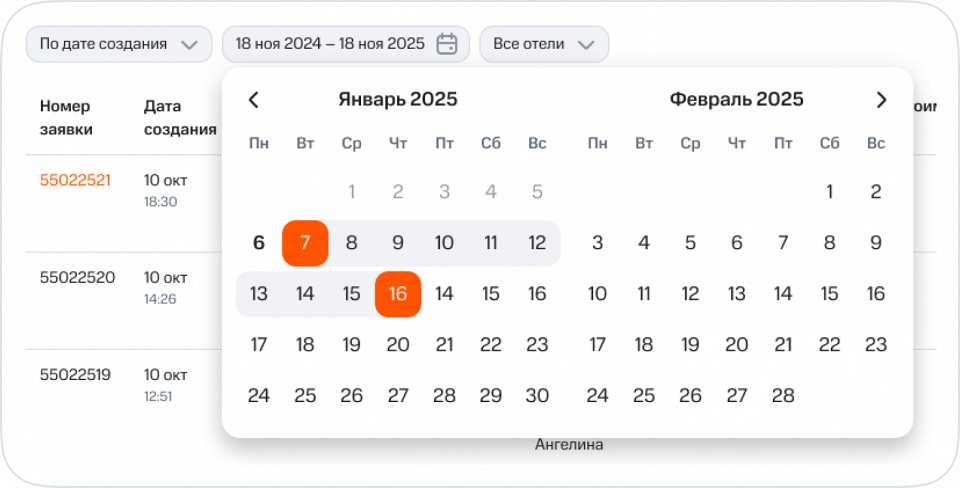The width and height of the screenshot is (960, 488).
Task: Choose greyed-out 3 January
Action: 444,192
